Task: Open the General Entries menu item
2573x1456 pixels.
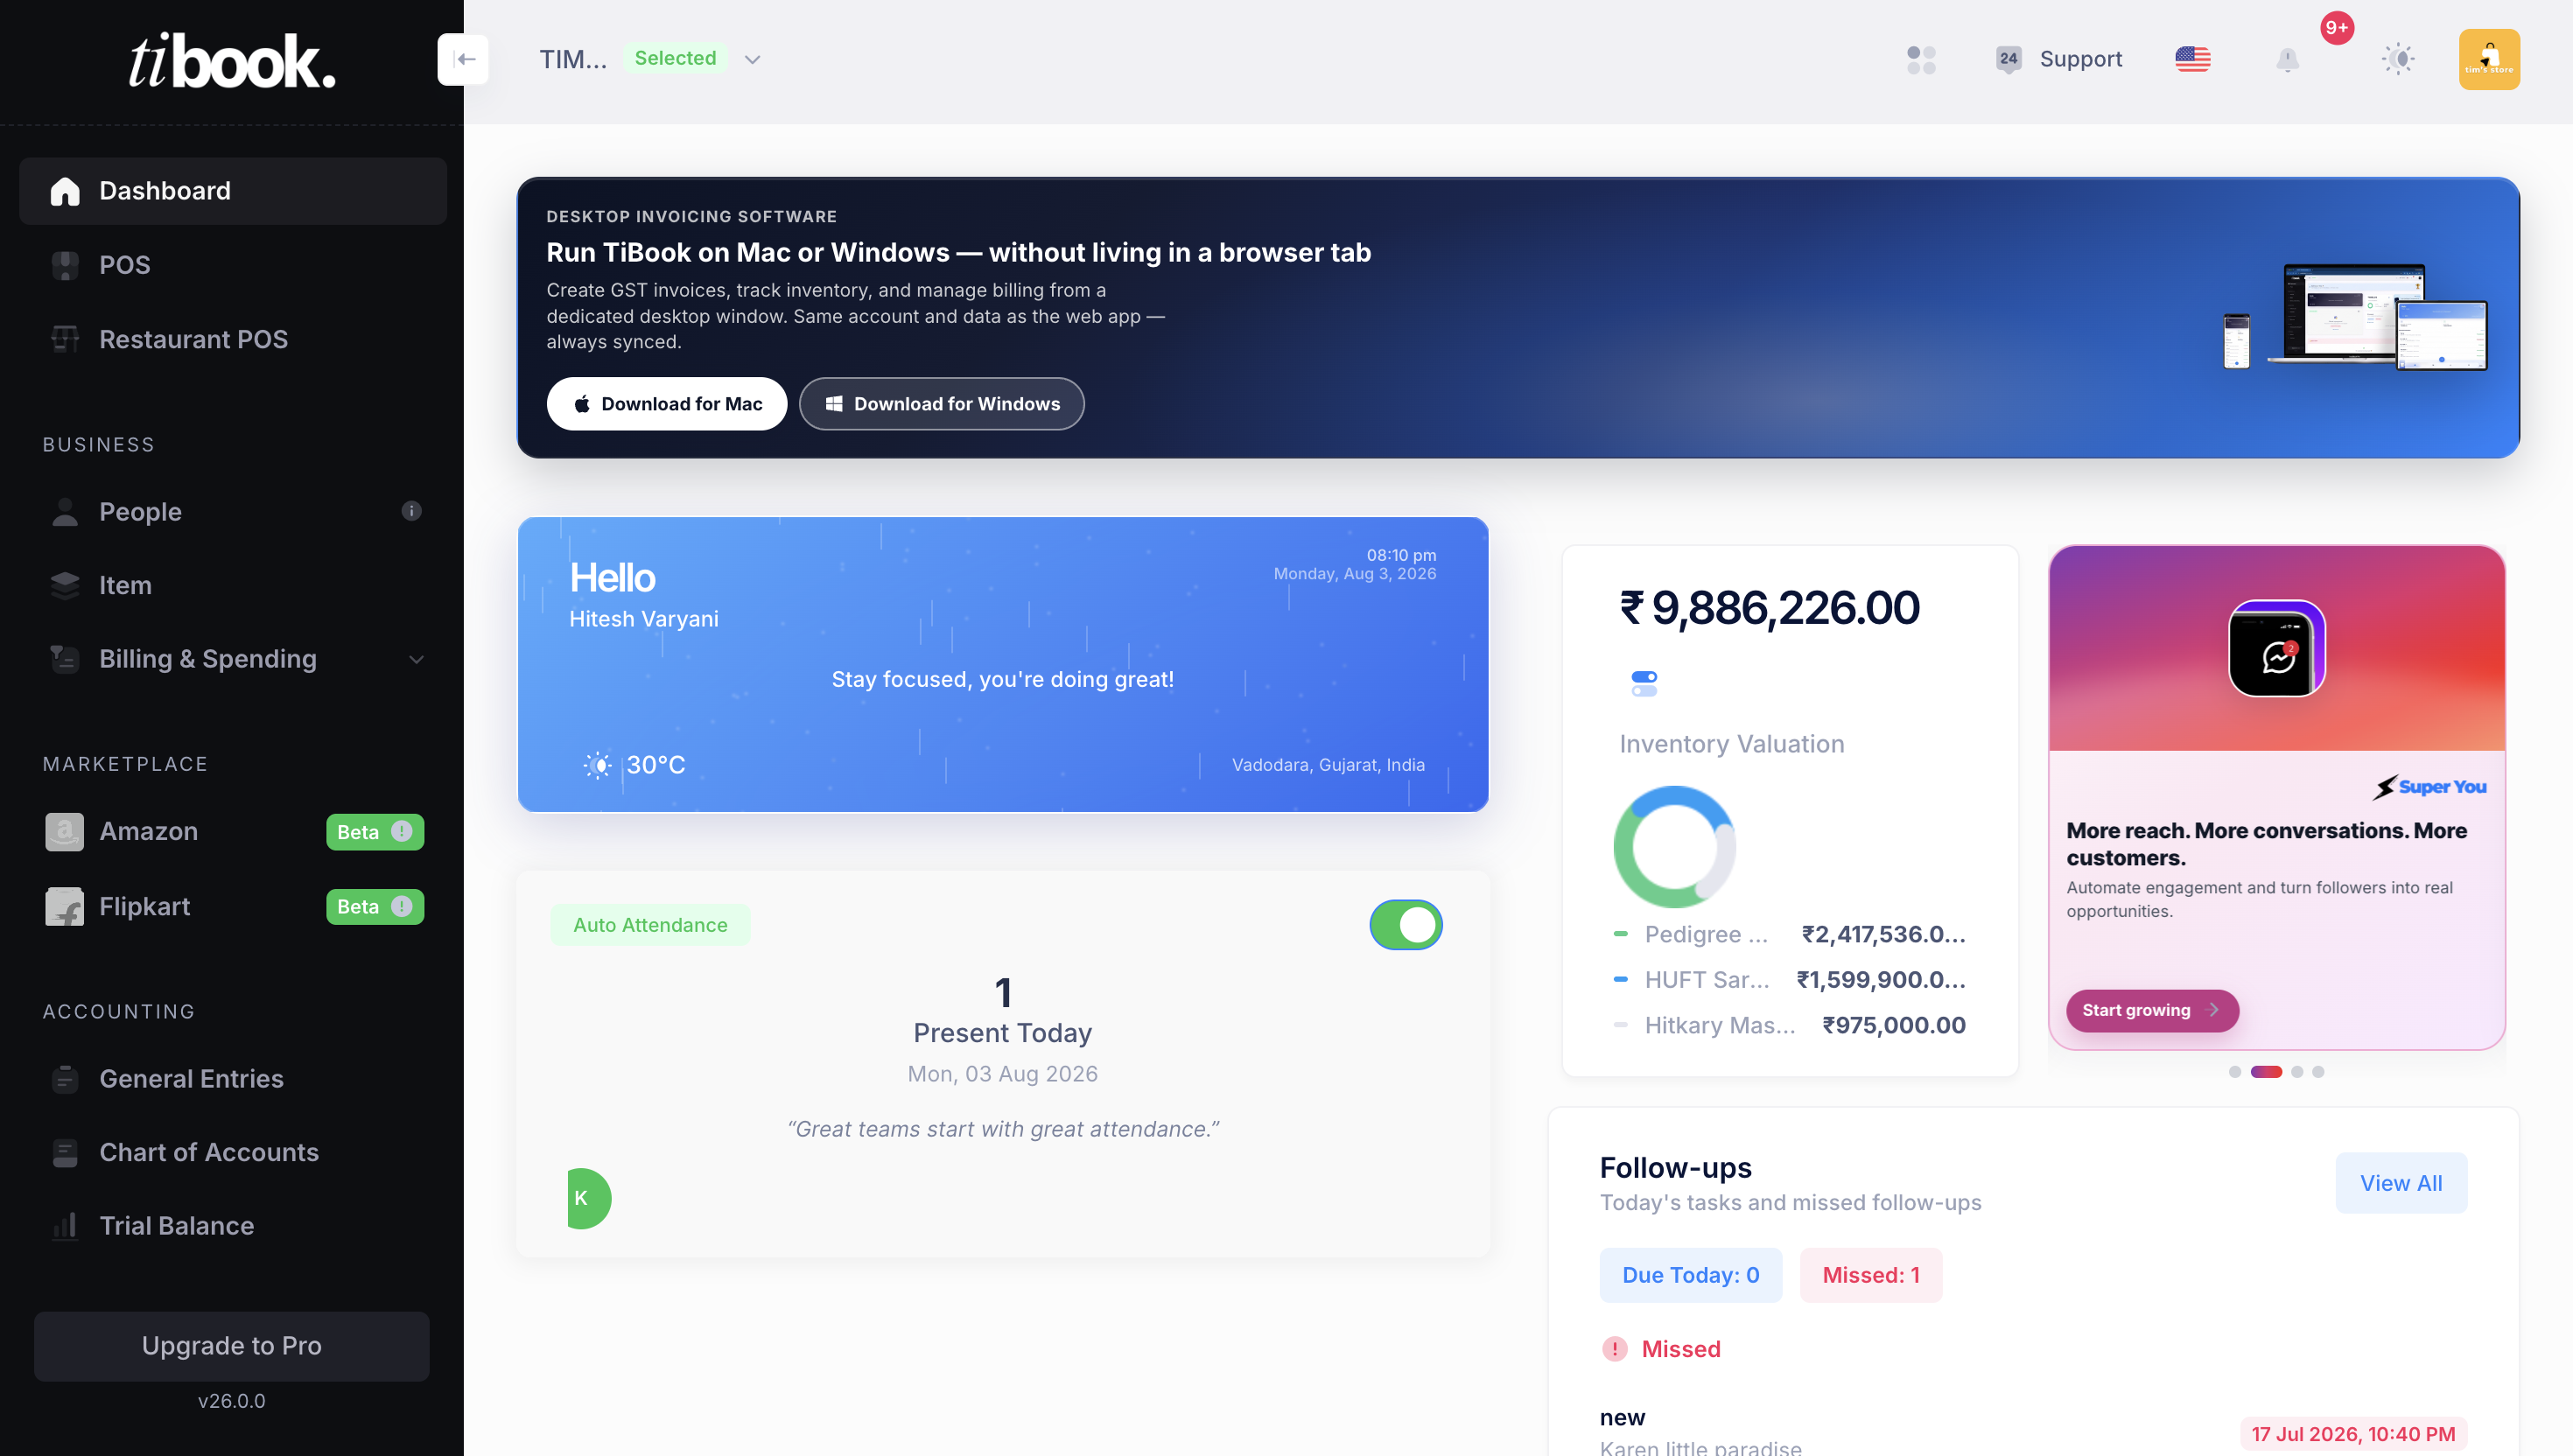Action: pyautogui.click(x=232, y=1079)
